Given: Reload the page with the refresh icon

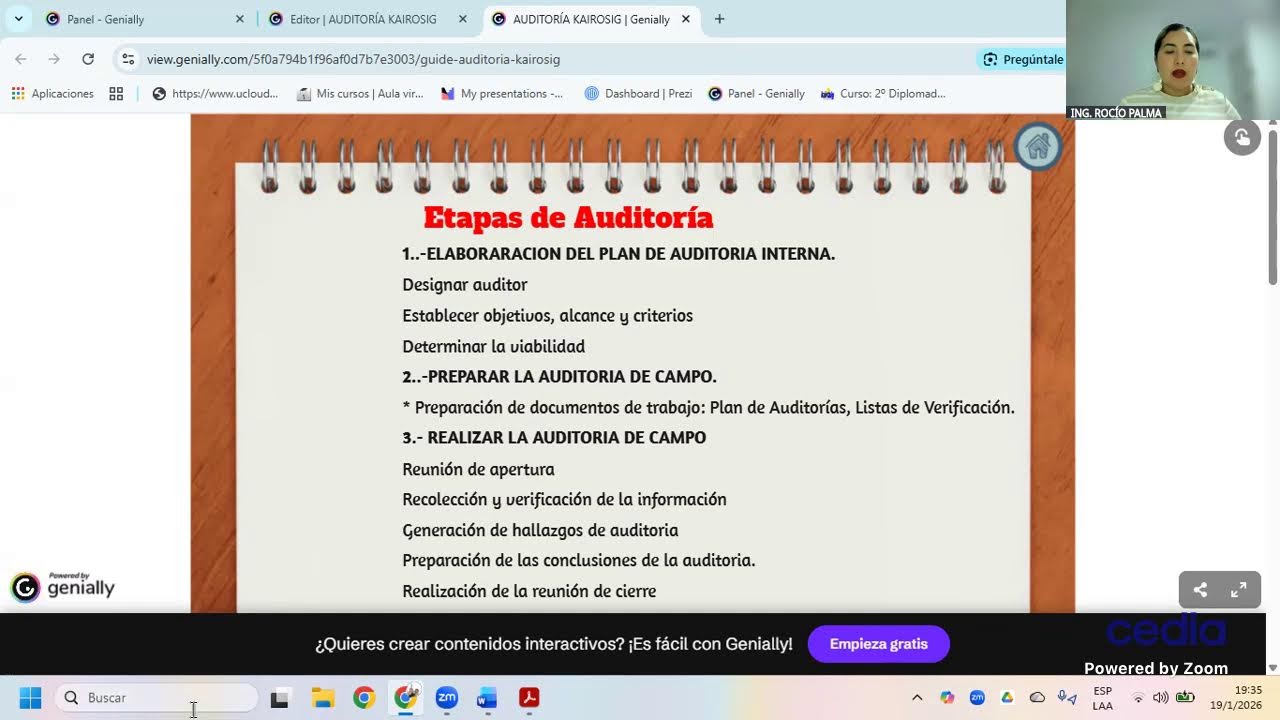Looking at the screenshot, I should click(88, 59).
